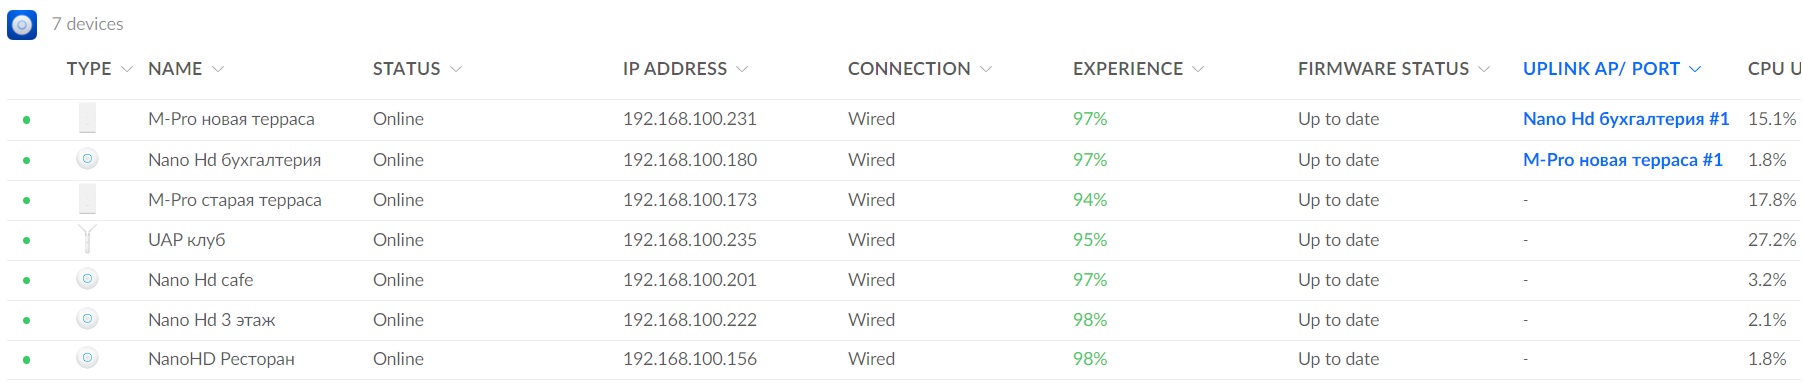This screenshot has height=387, width=1803.
Task: Sort by the TYPE column chevron
Action: [x=127, y=69]
